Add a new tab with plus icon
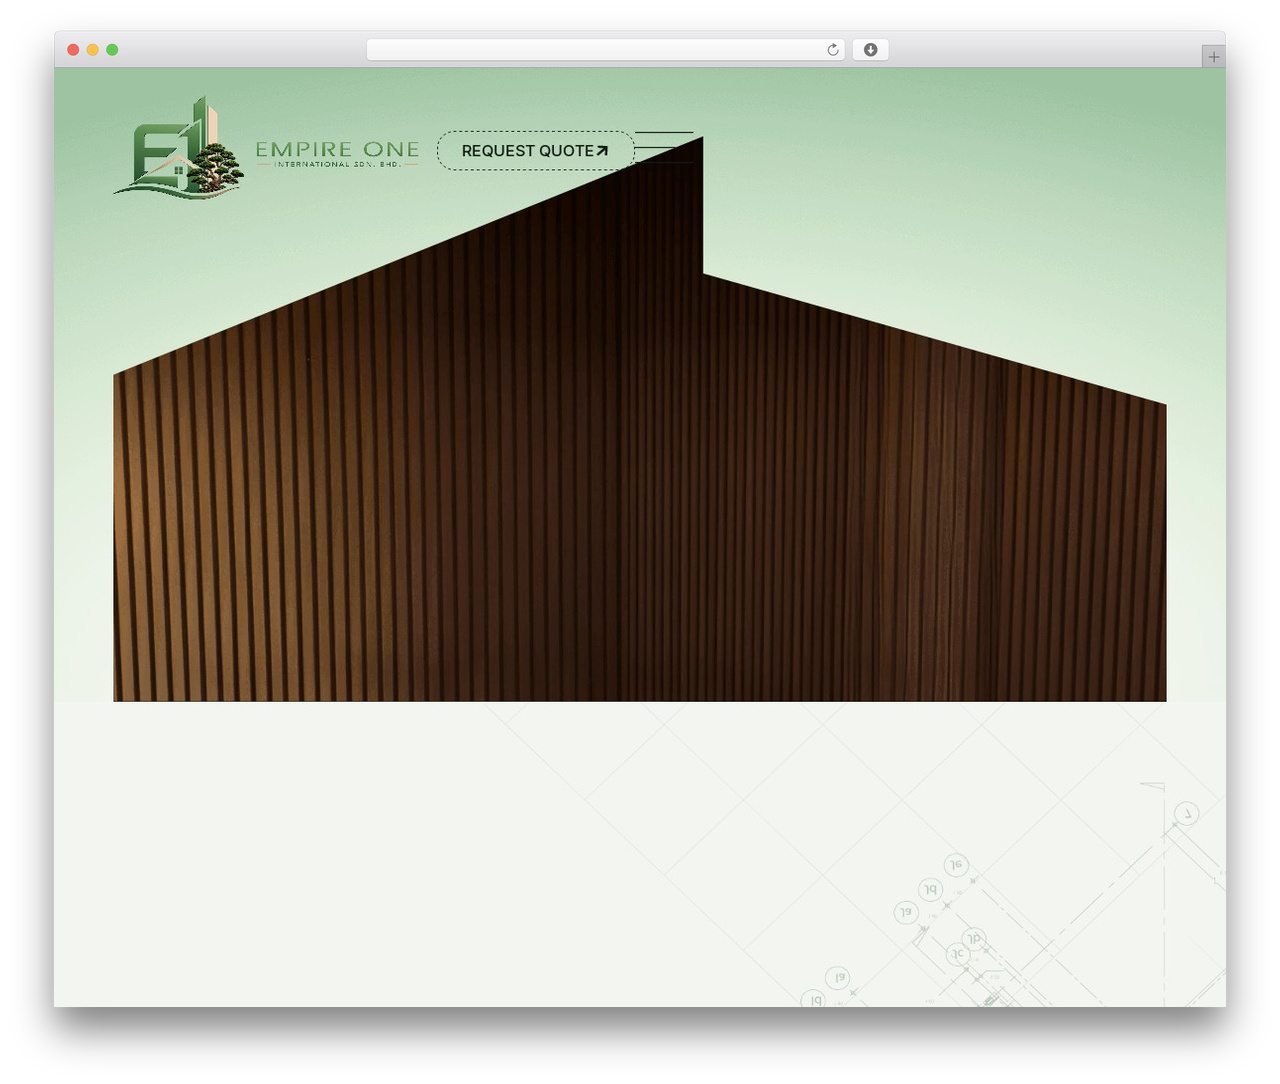This screenshot has height=1084, width=1280. 1213,57
